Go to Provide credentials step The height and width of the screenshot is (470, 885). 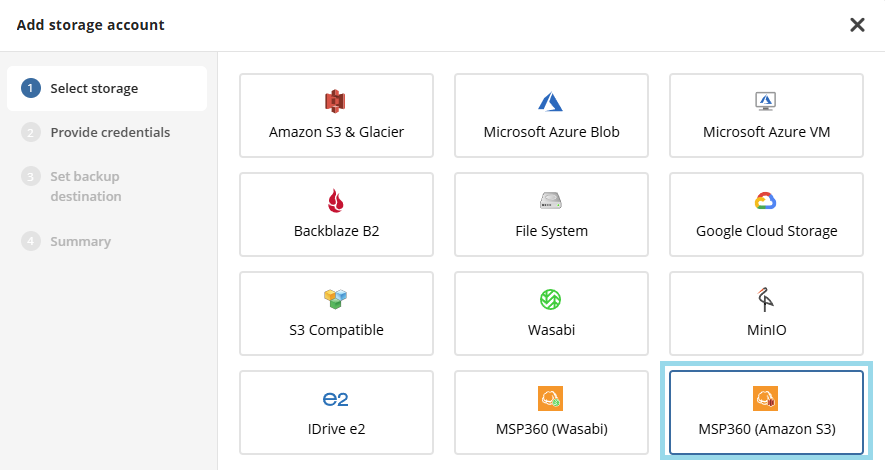[x=110, y=133]
